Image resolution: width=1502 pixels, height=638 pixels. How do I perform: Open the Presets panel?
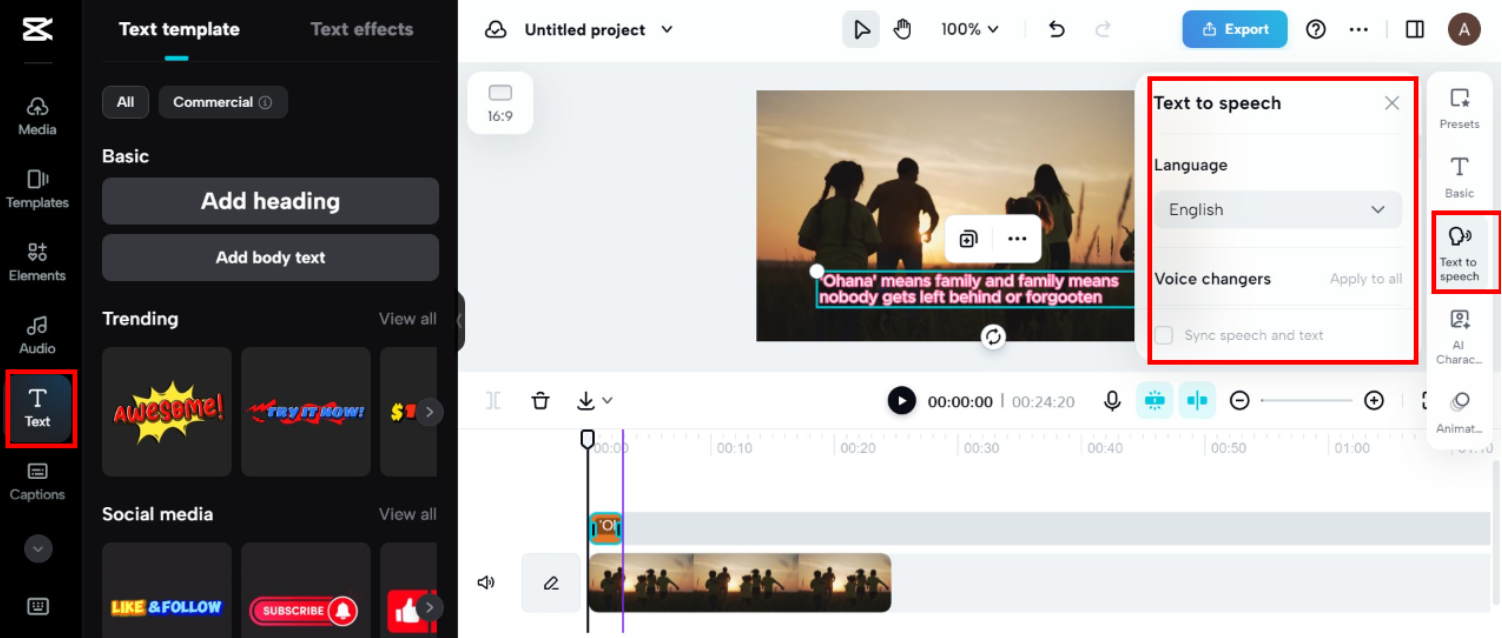click(x=1459, y=108)
